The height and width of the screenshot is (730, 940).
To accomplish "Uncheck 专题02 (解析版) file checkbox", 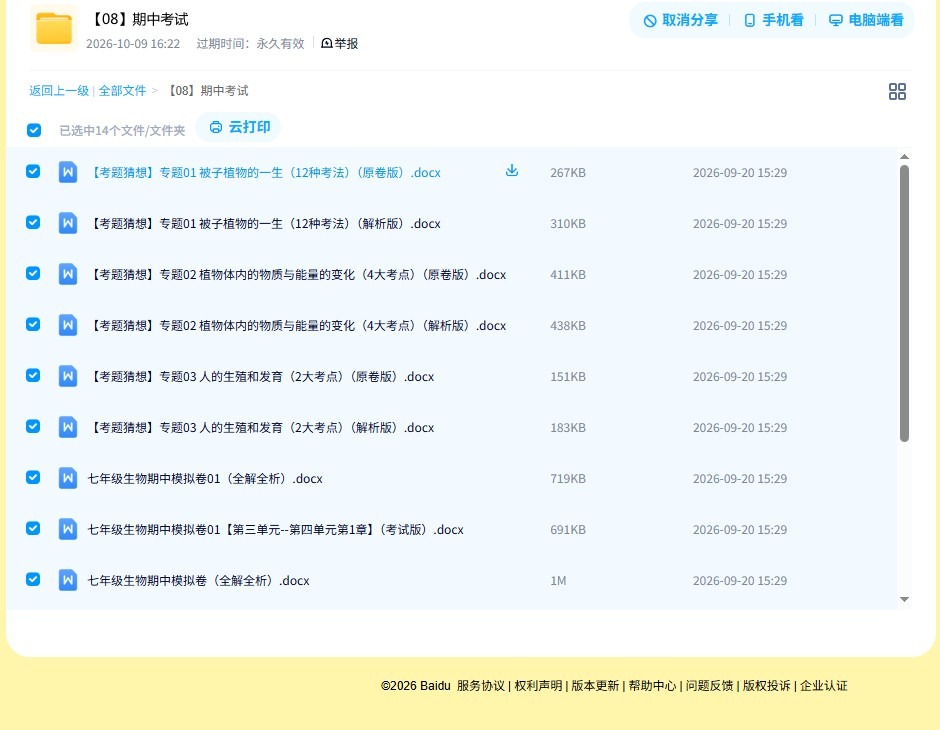I will coord(33,324).
